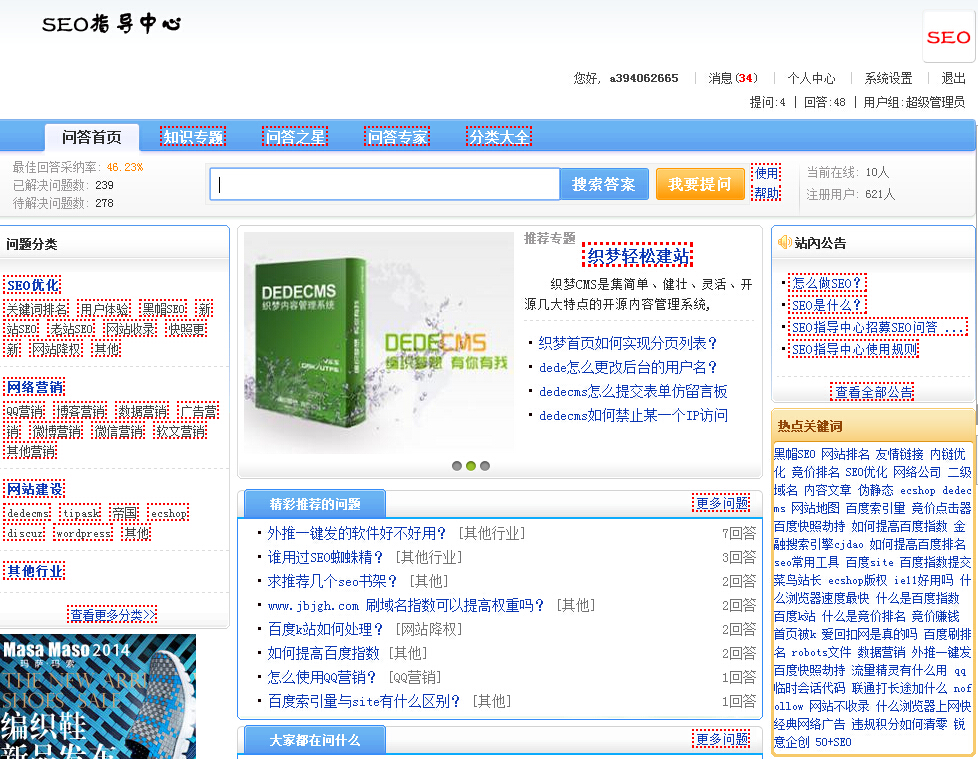Open discuz subcategory link
Image resolution: width=978 pixels, height=759 pixels.
tap(25, 533)
